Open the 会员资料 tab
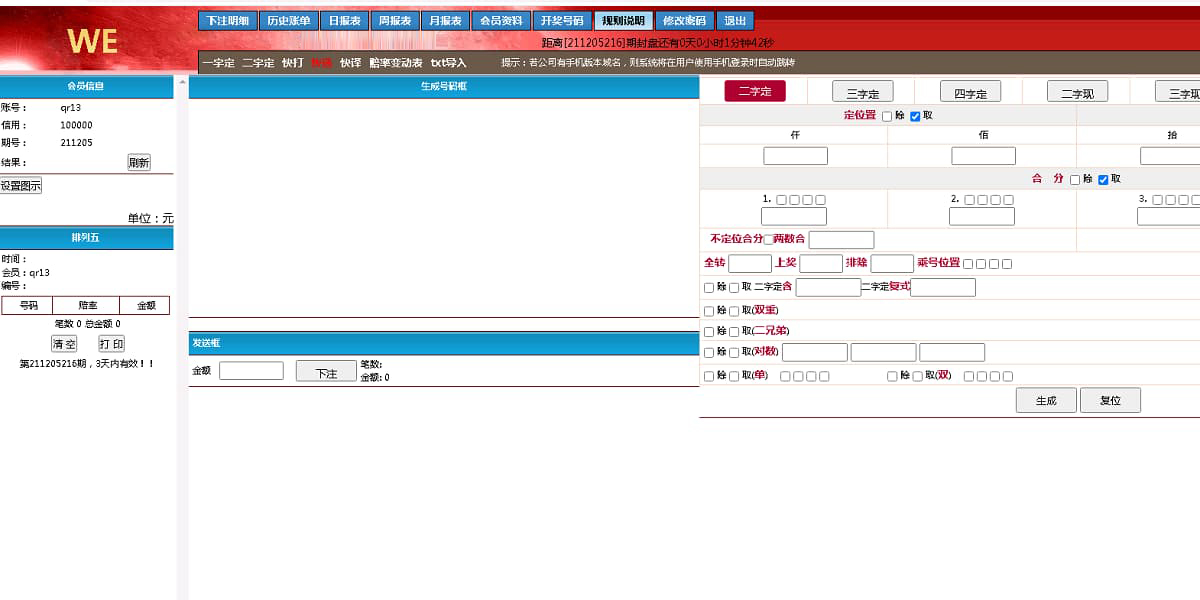The height and width of the screenshot is (600, 1200). click(x=500, y=21)
